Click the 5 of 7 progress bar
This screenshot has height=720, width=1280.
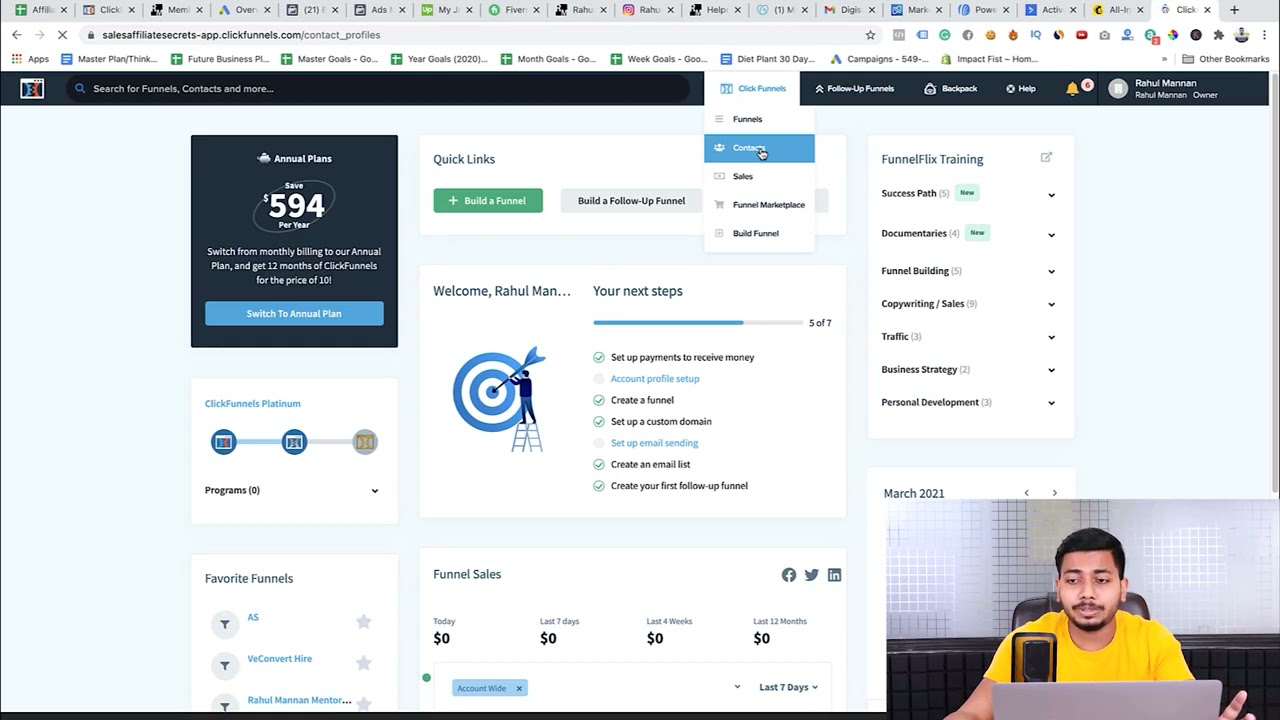pyautogui.click(x=697, y=323)
